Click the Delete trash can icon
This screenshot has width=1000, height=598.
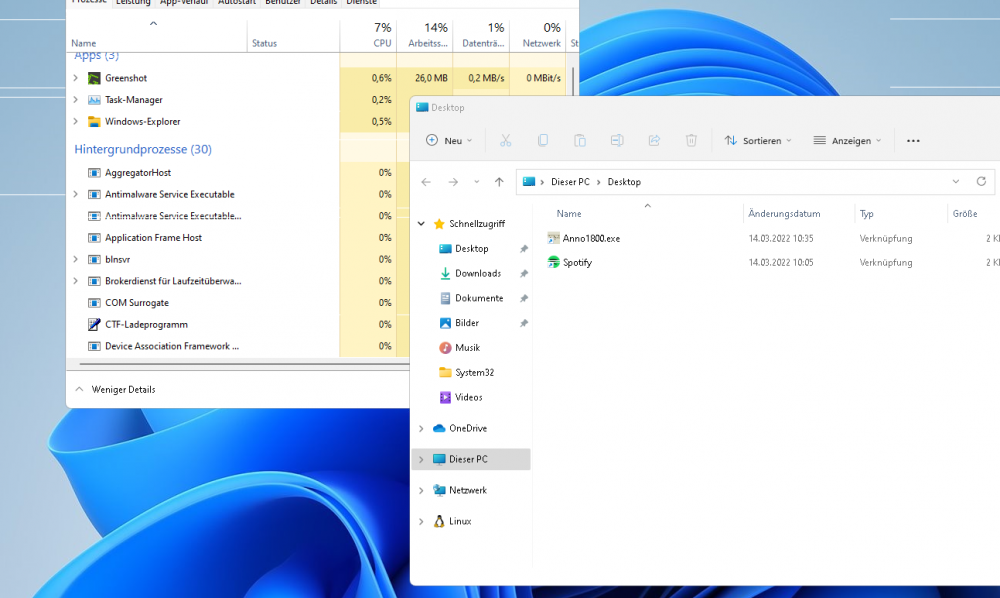[691, 140]
